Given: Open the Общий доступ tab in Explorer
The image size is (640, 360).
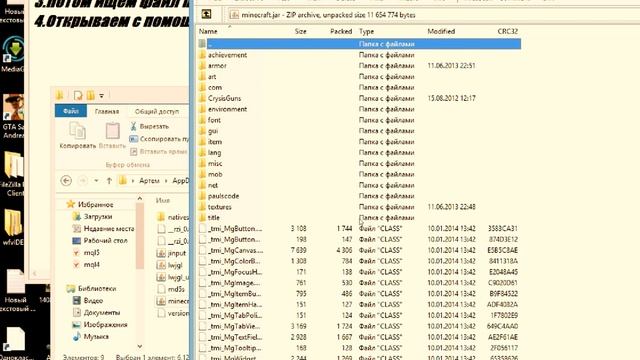Looking at the screenshot, I should coord(157,111).
